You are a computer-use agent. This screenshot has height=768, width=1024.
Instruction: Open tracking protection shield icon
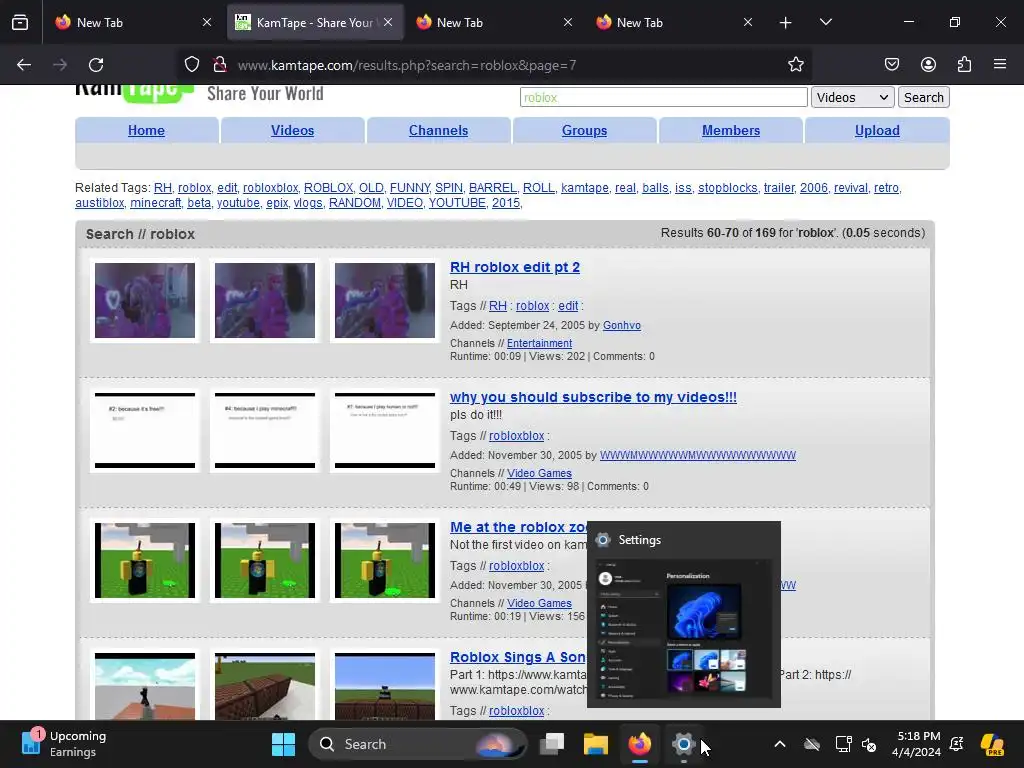191,65
